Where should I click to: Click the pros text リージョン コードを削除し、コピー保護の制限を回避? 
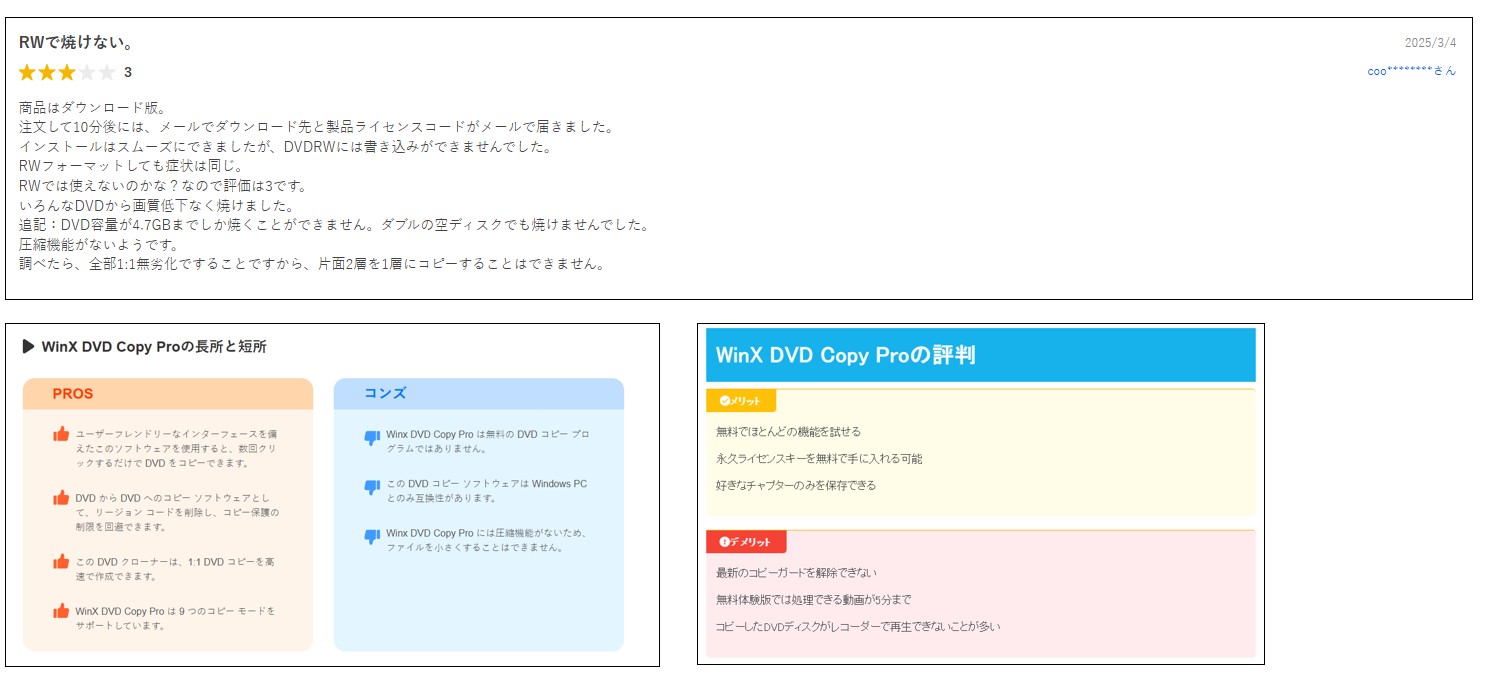click(177, 512)
